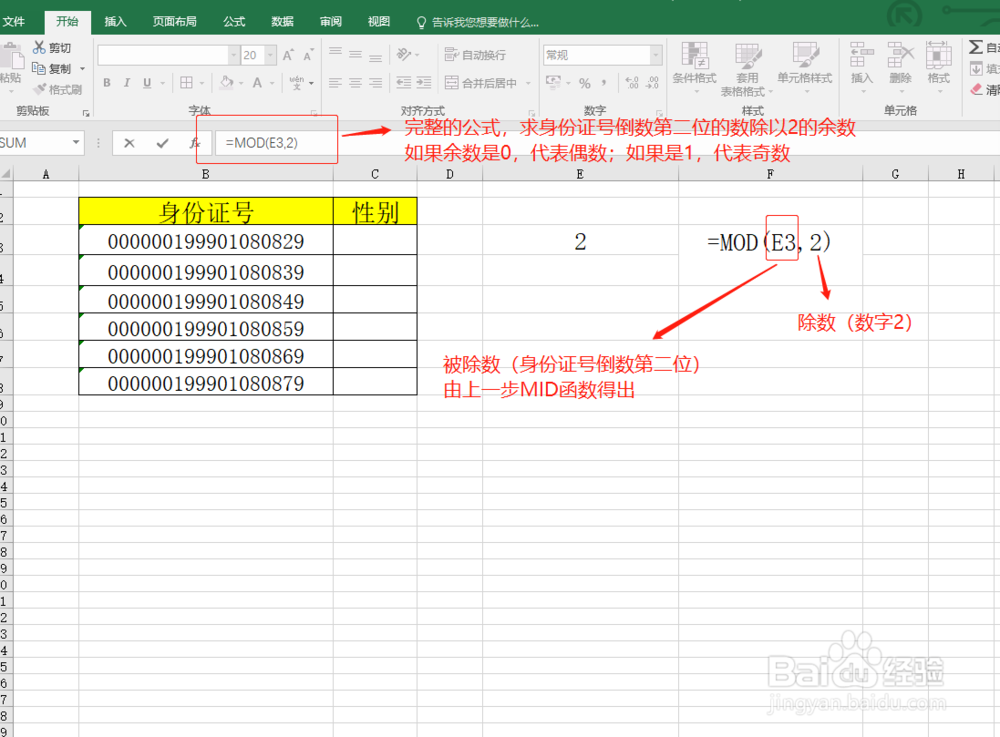
Task: Select the 性别 header cell
Action: tap(375, 212)
